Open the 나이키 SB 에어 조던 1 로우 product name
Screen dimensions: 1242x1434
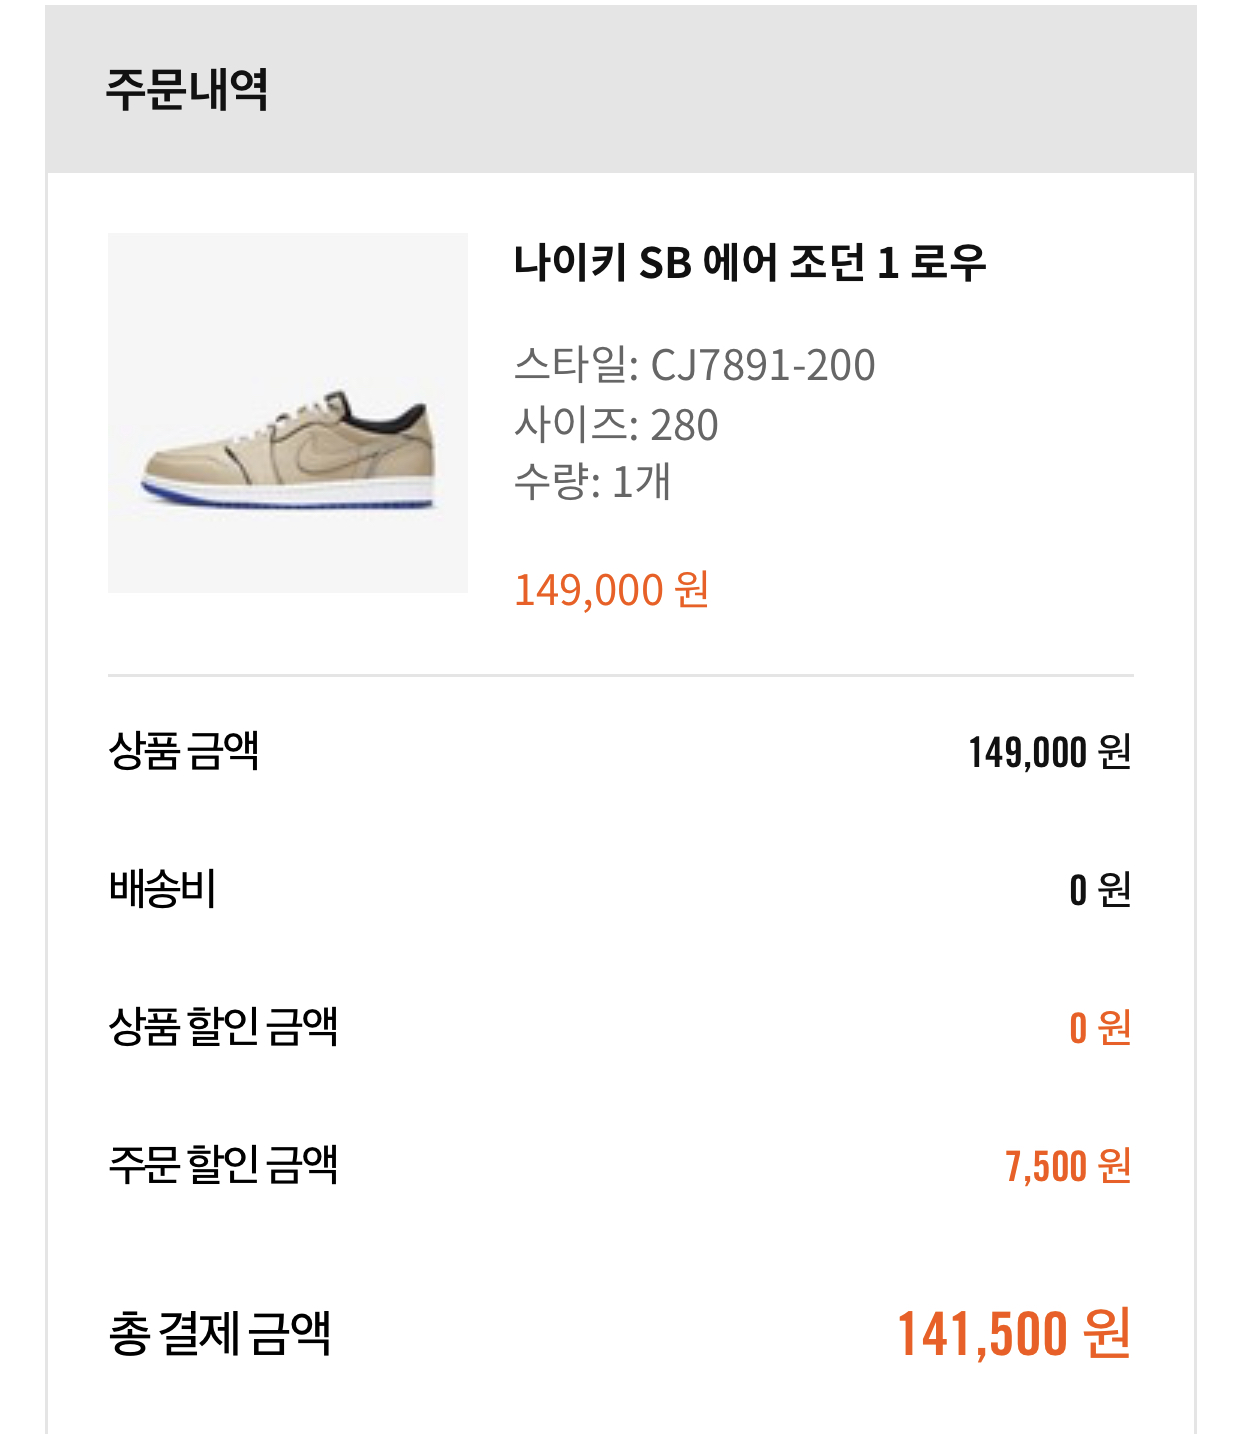[x=750, y=262]
